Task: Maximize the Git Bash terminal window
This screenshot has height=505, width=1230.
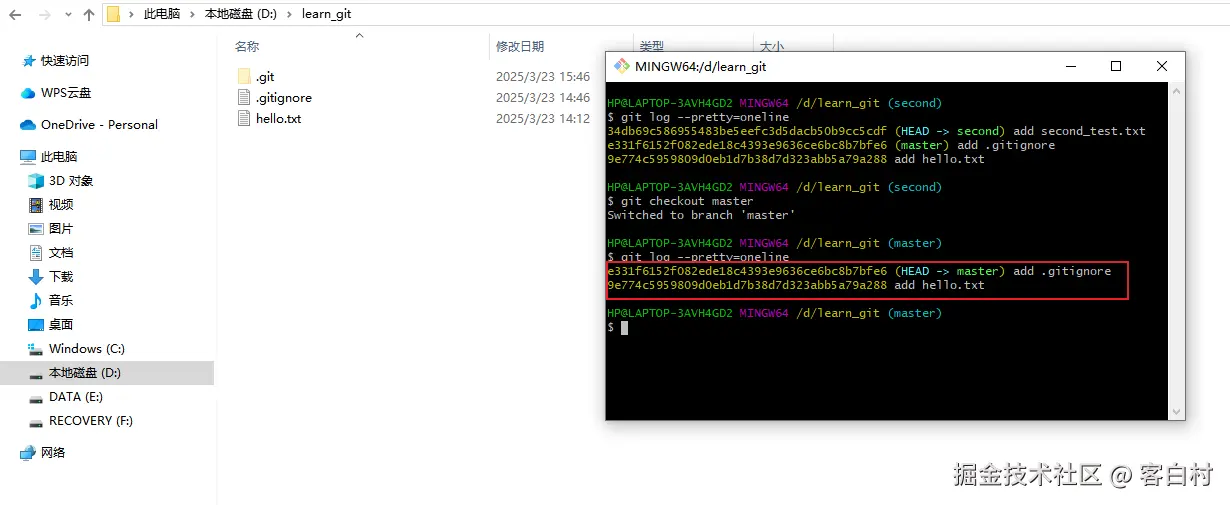Action: (x=1116, y=67)
